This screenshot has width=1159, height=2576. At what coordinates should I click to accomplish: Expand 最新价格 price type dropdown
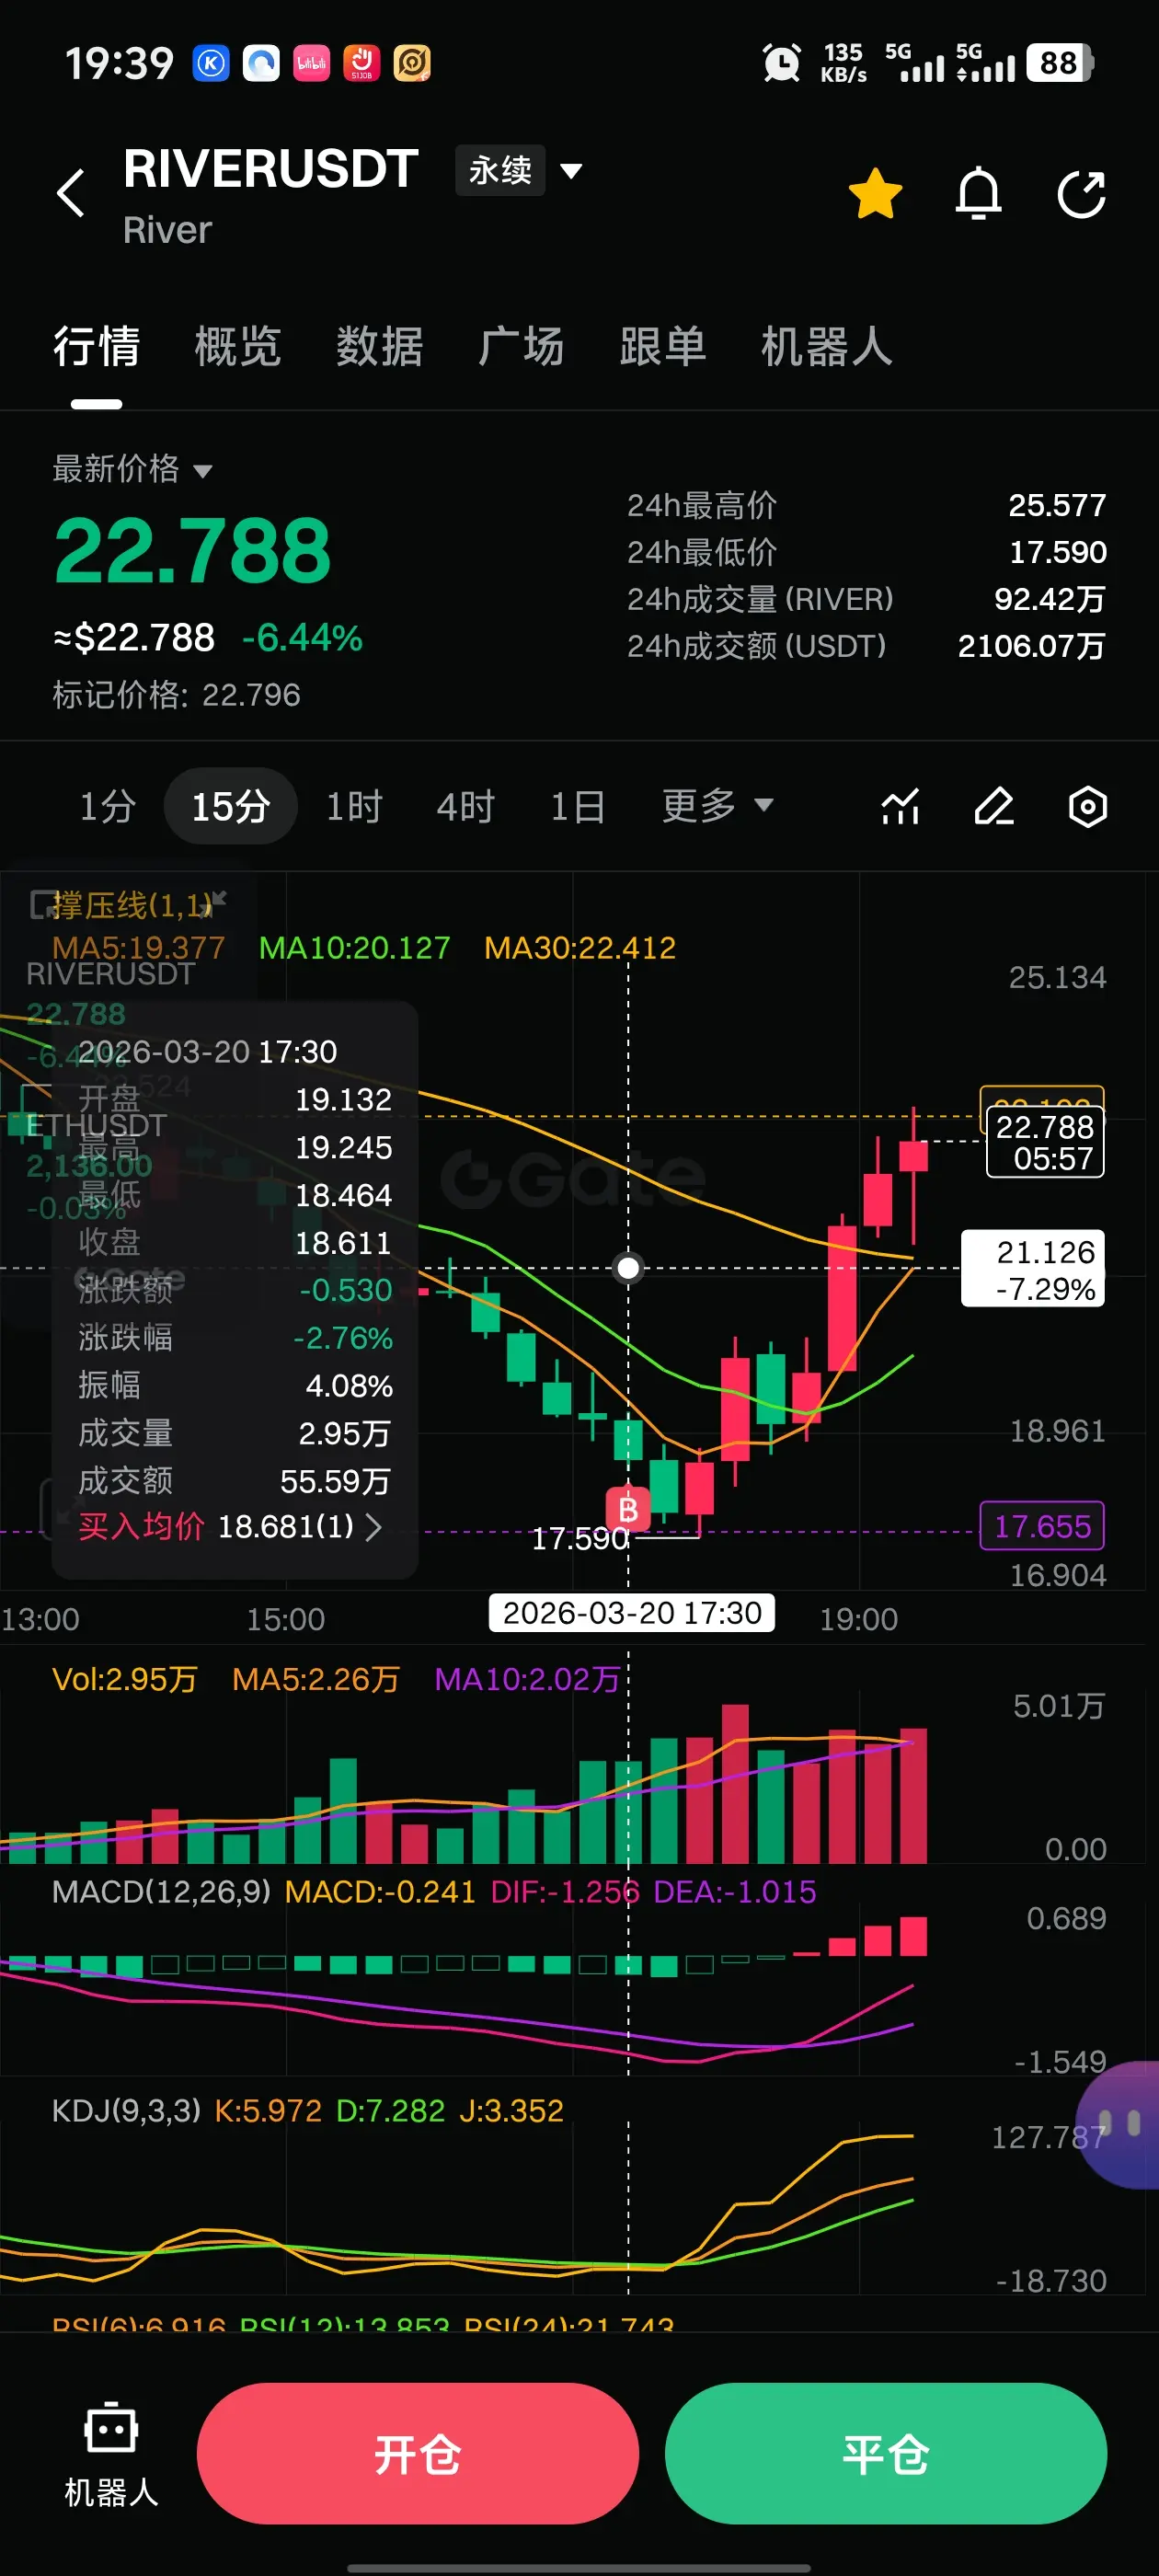pos(132,469)
